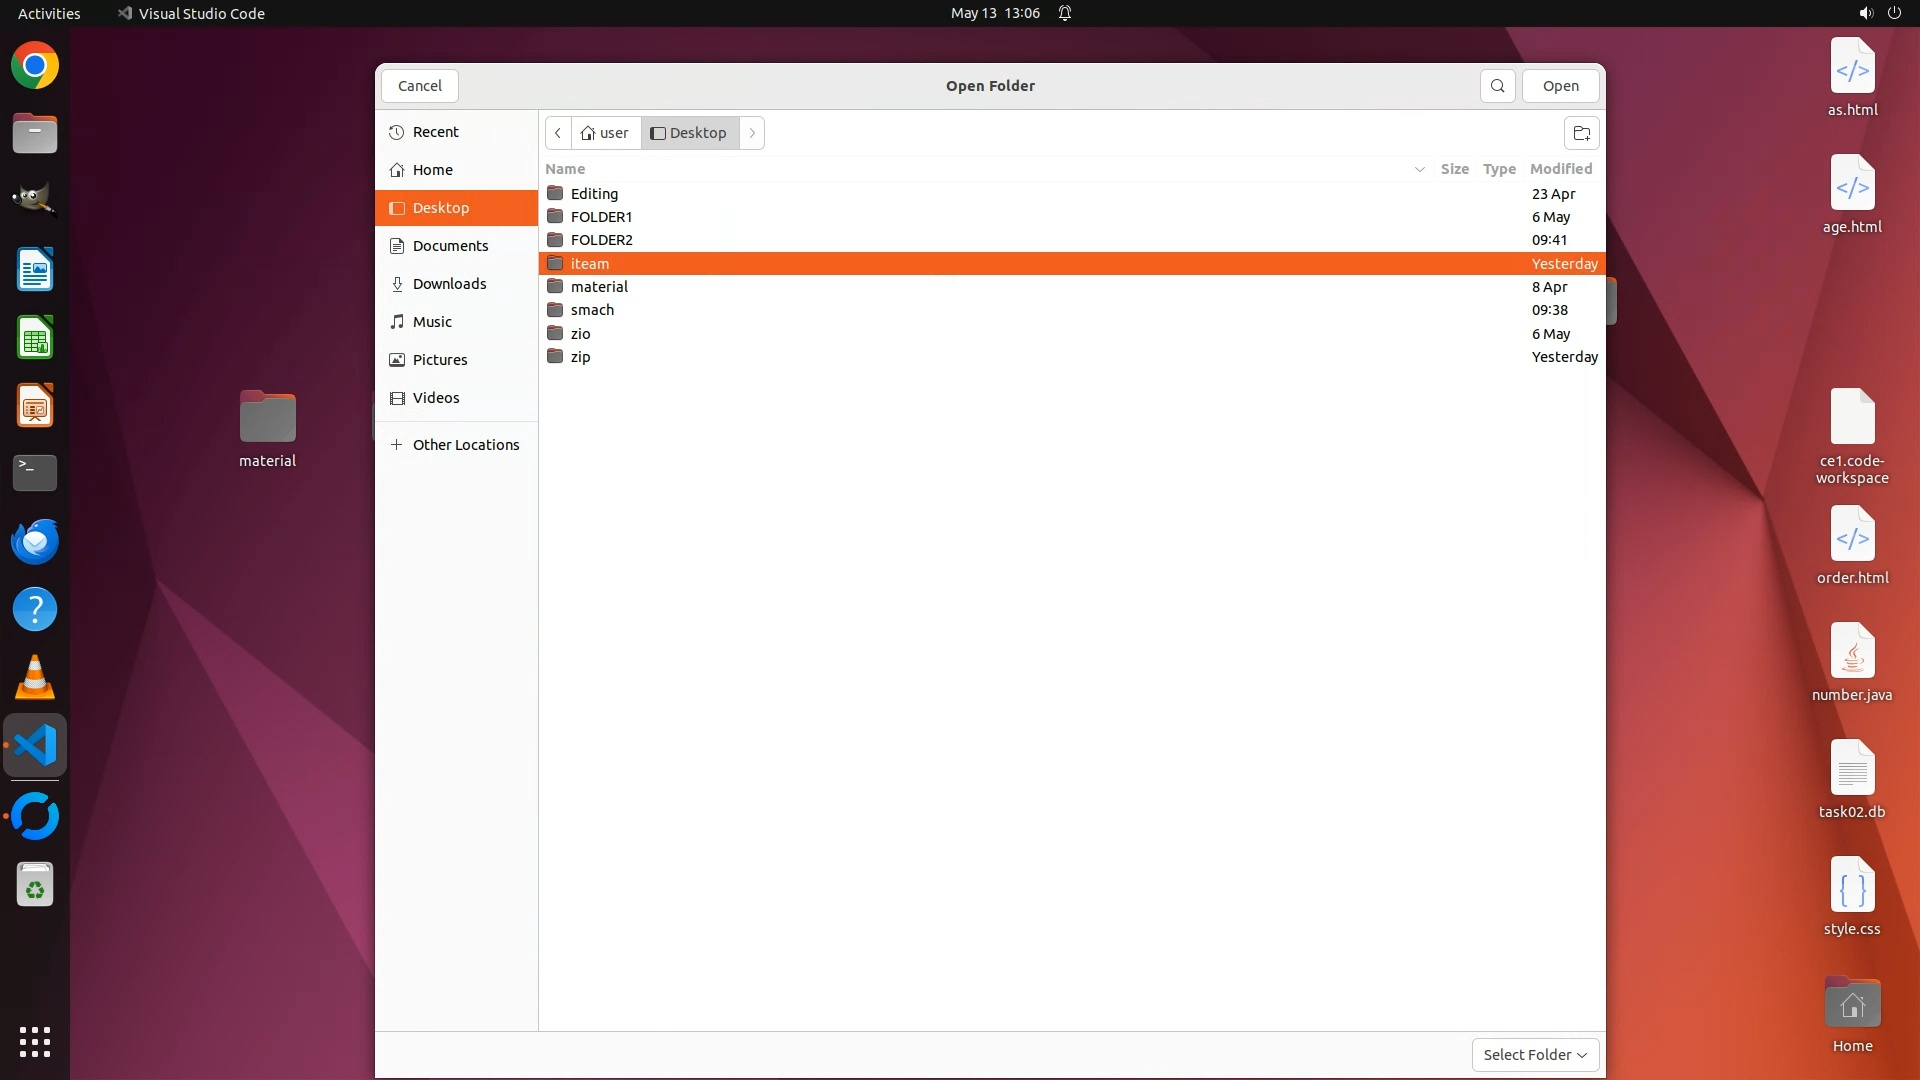
Task: Open the Show Applications grid icon
Action: (x=35, y=1041)
